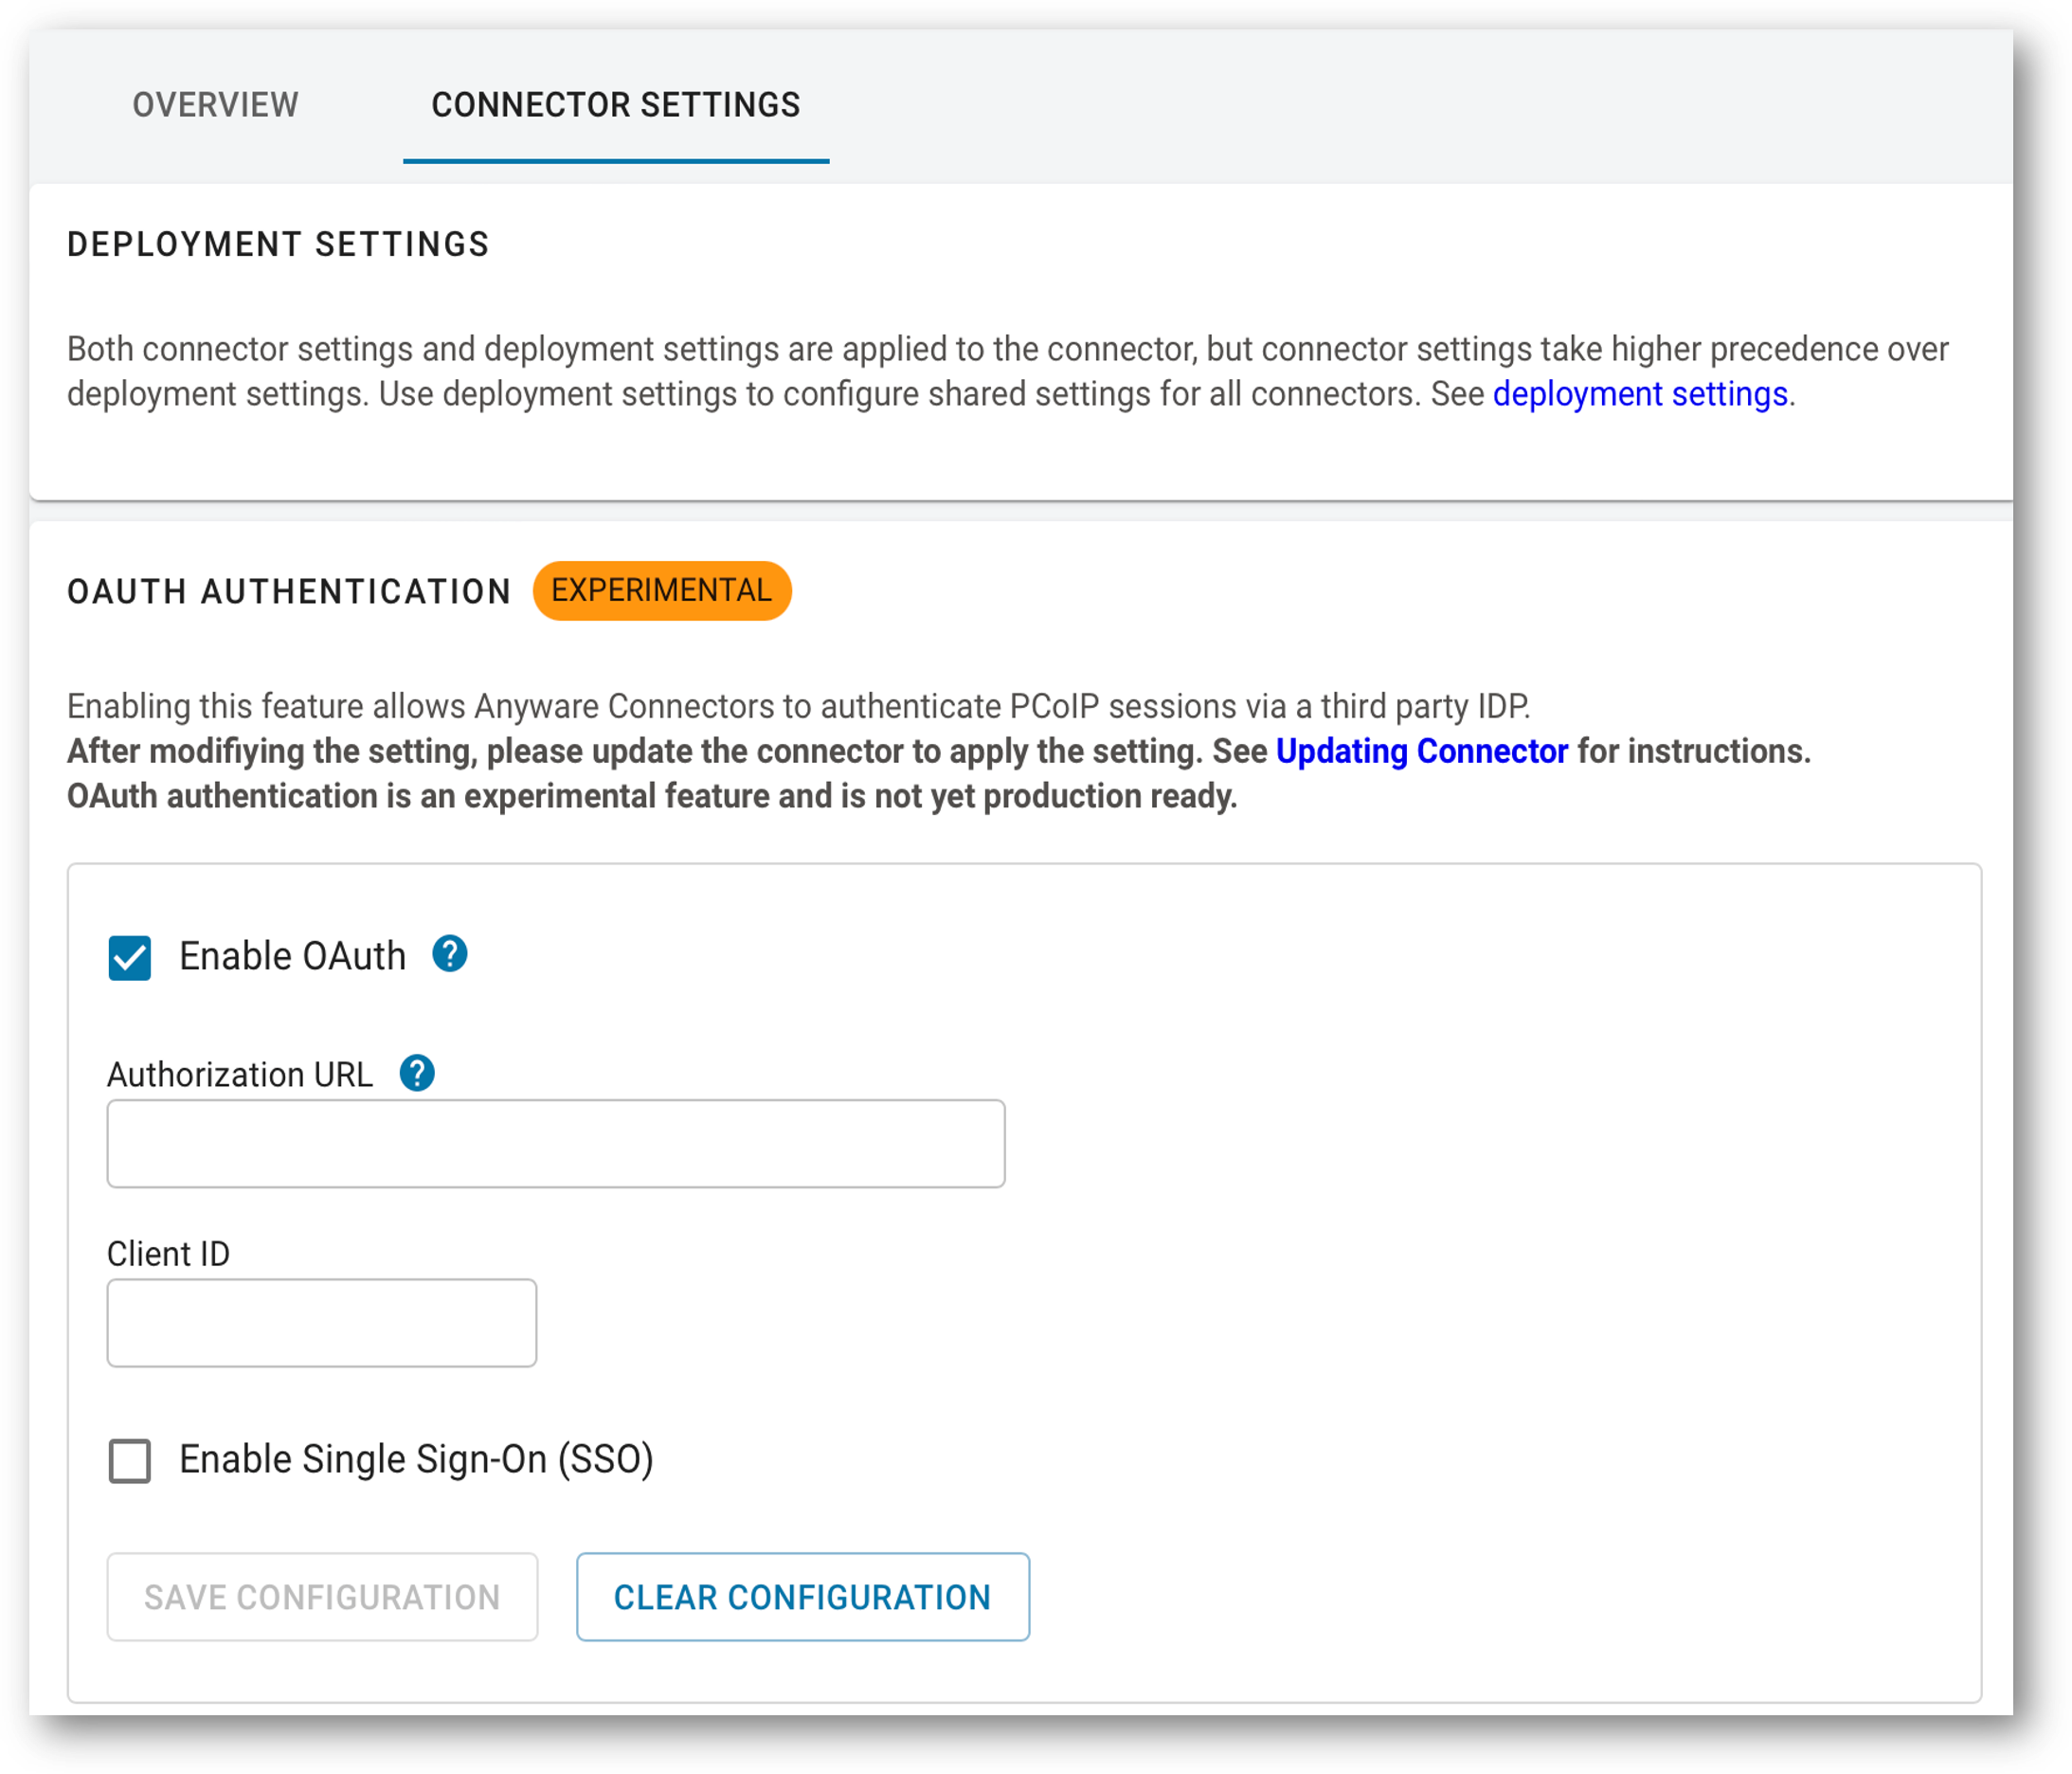
Task: Click the Save Configuration button
Action: 321,1597
